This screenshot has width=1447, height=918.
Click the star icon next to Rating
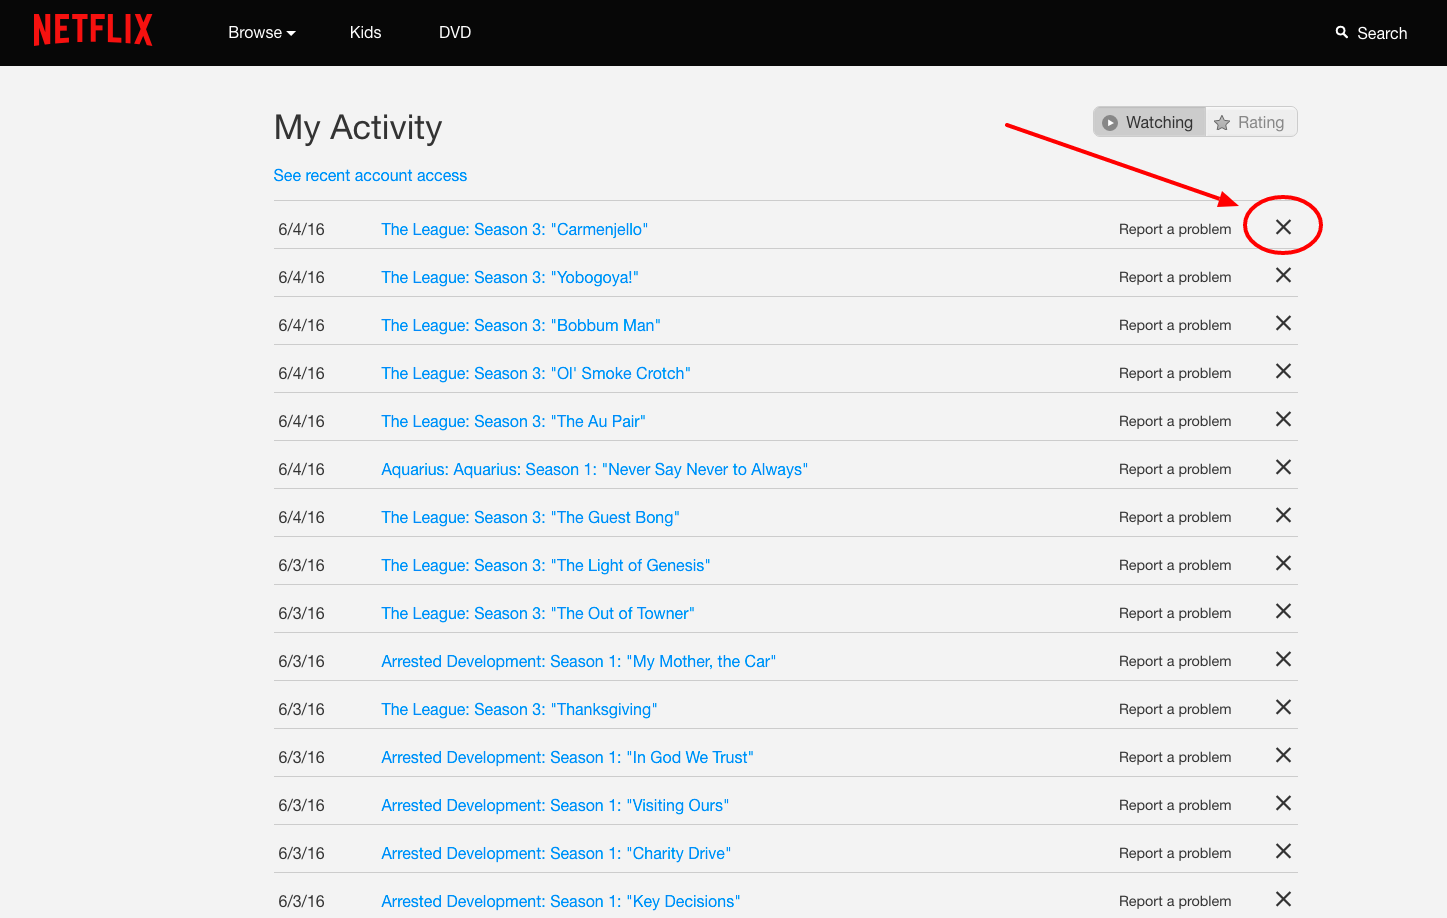[1222, 121]
